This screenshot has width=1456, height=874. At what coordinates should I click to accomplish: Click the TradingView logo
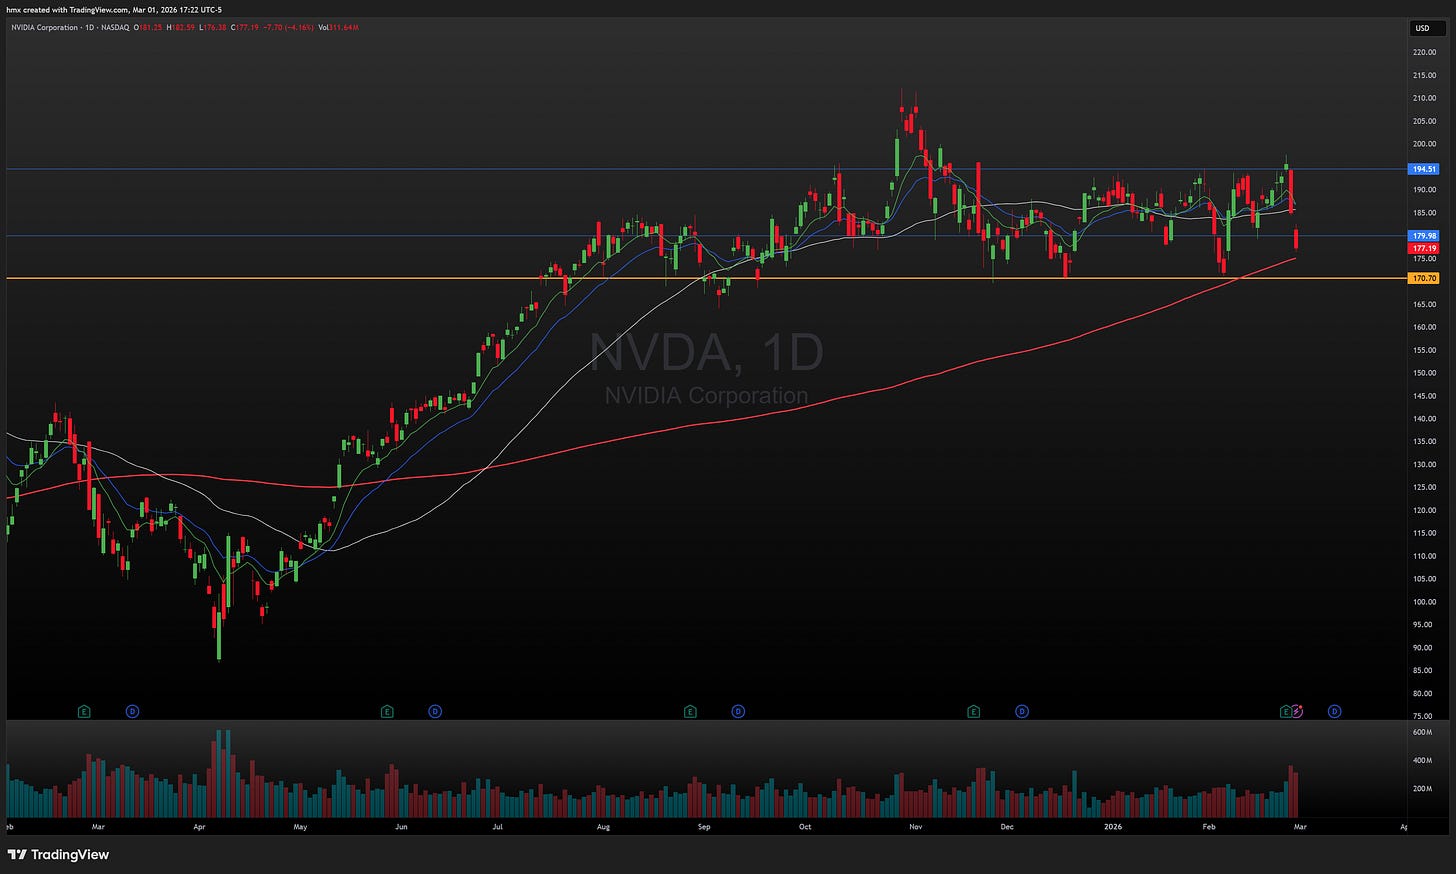[58, 855]
